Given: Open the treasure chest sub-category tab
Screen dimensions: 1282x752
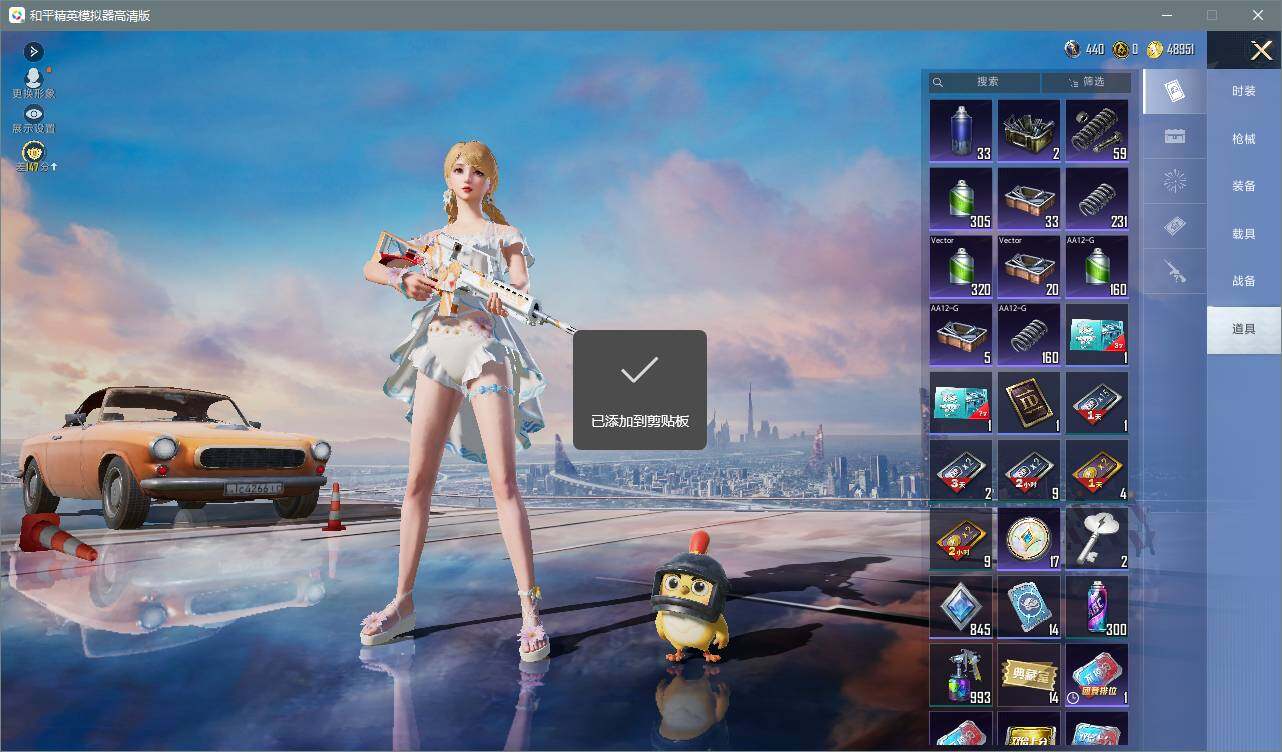Looking at the screenshot, I should point(1175,136).
